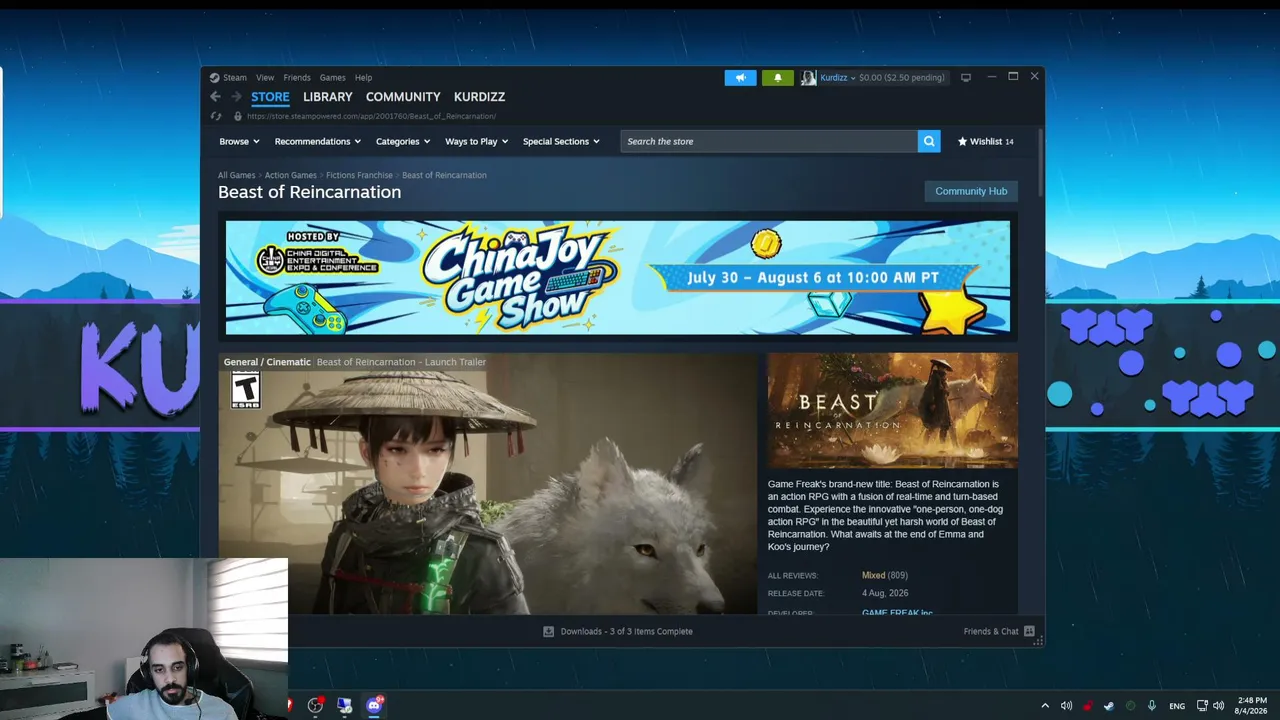Image resolution: width=1280 pixels, height=720 pixels.
Task: Open the Friends menu
Action: (x=297, y=77)
